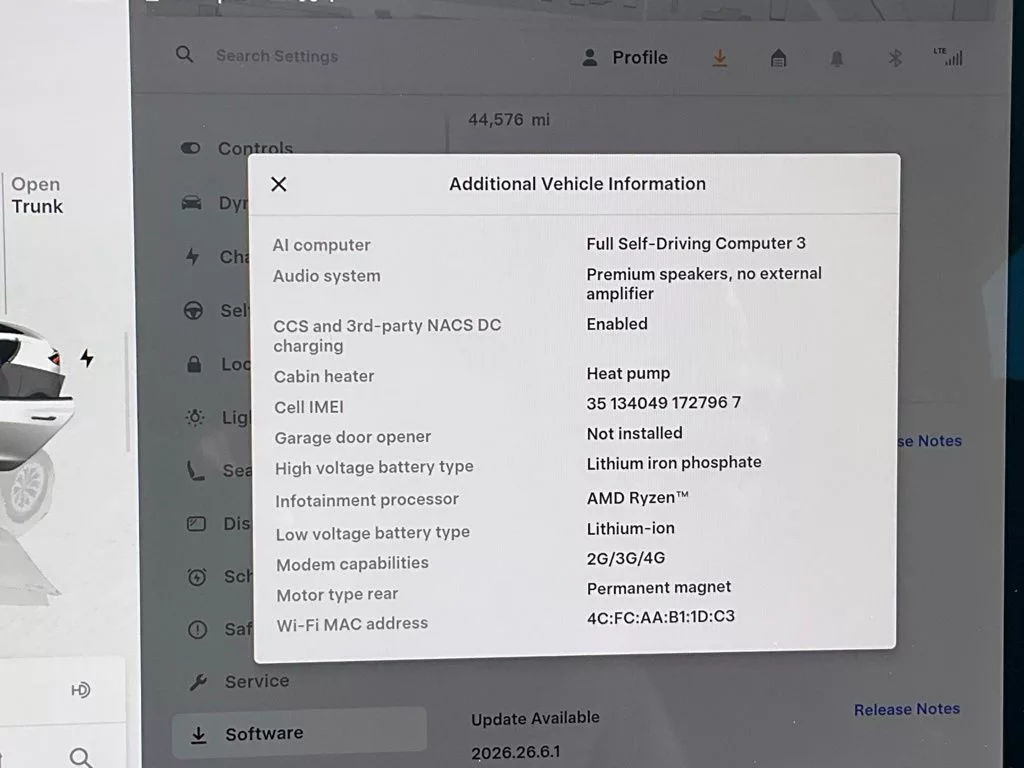The width and height of the screenshot is (1024, 768).
Task: Tap Open Trunk on the car view
Action: (x=37, y=195)
